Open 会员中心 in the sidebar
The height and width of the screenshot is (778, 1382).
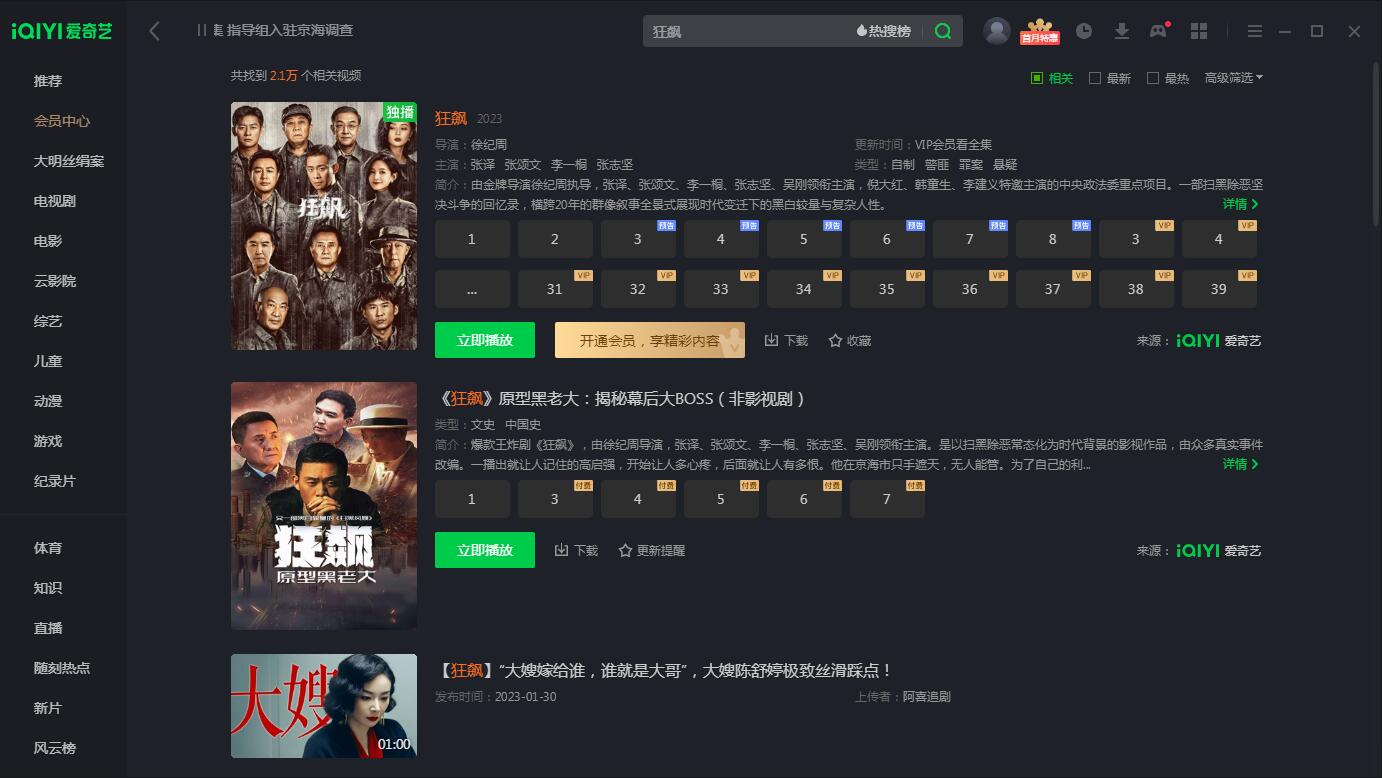pyautogui.click(x=62, y=121)
